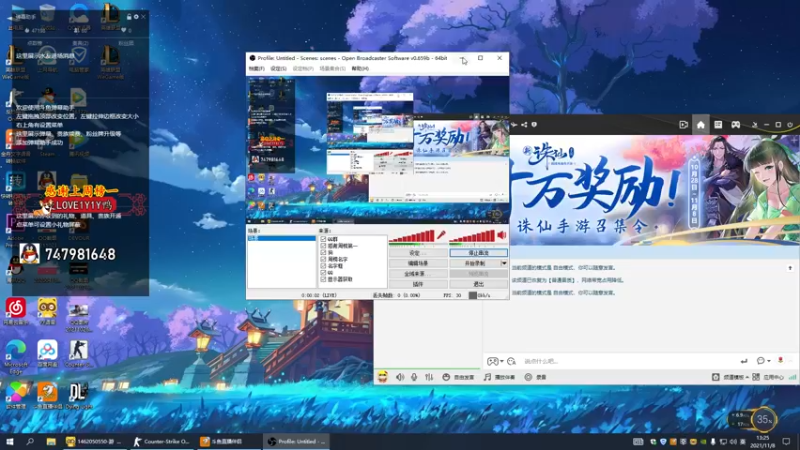Mute the desktop speaker icon in OBS

(502, 235)
